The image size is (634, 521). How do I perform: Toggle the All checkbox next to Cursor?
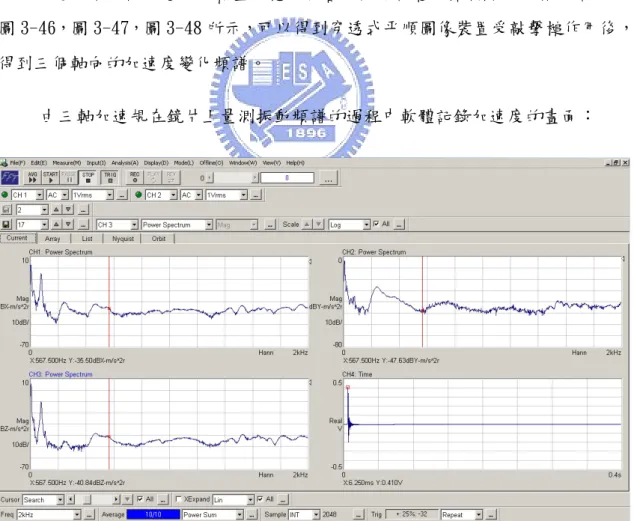point(140,499)
